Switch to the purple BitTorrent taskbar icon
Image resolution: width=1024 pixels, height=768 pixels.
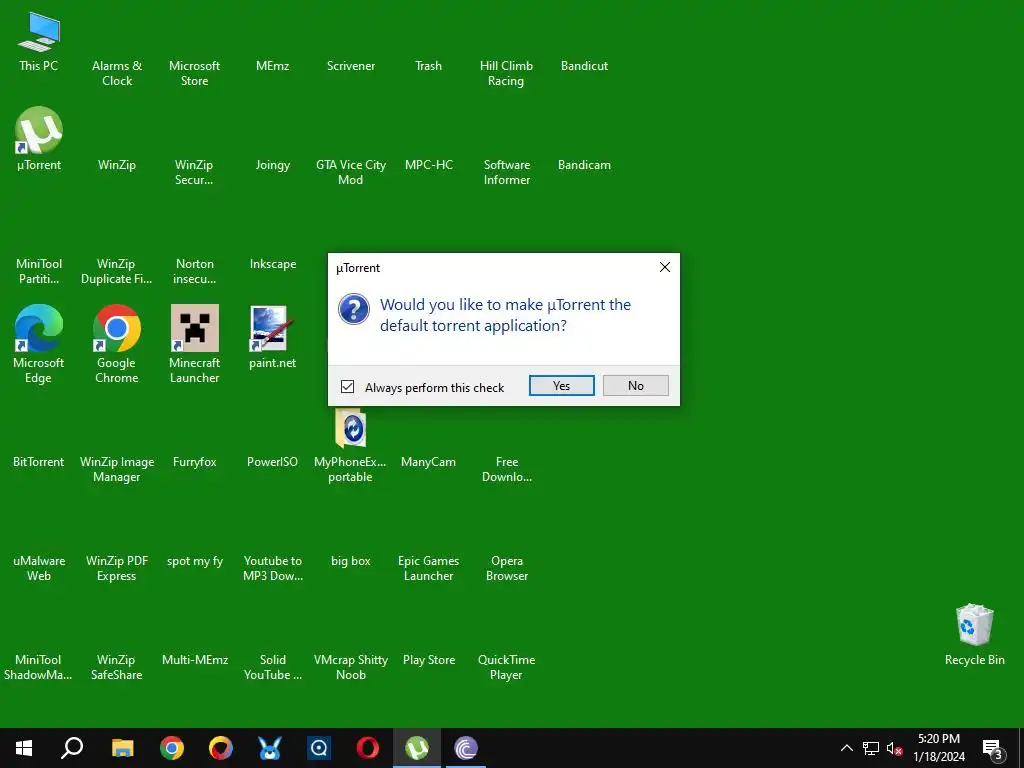tap(466, 748)
